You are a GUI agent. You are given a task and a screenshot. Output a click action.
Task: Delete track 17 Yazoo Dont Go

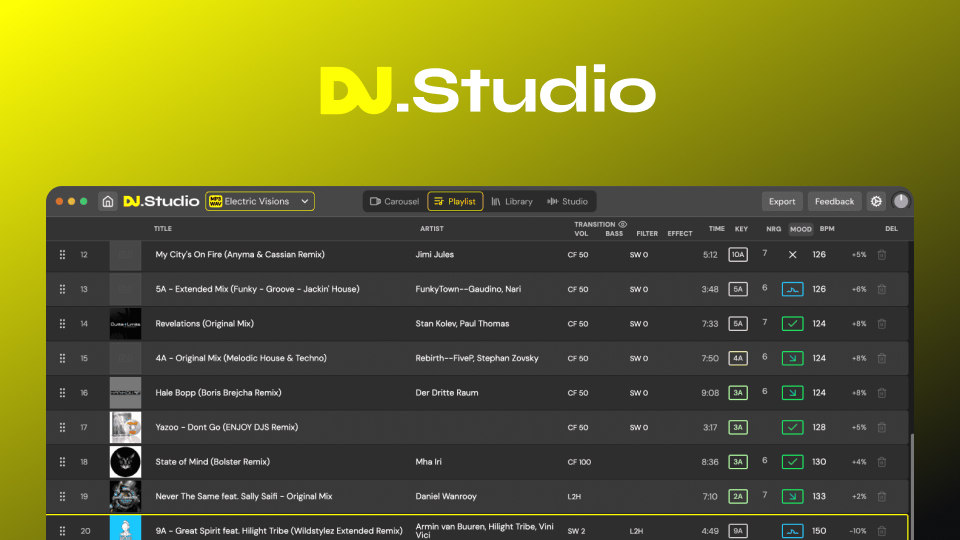pyautogui.click(x=882, y=427)
